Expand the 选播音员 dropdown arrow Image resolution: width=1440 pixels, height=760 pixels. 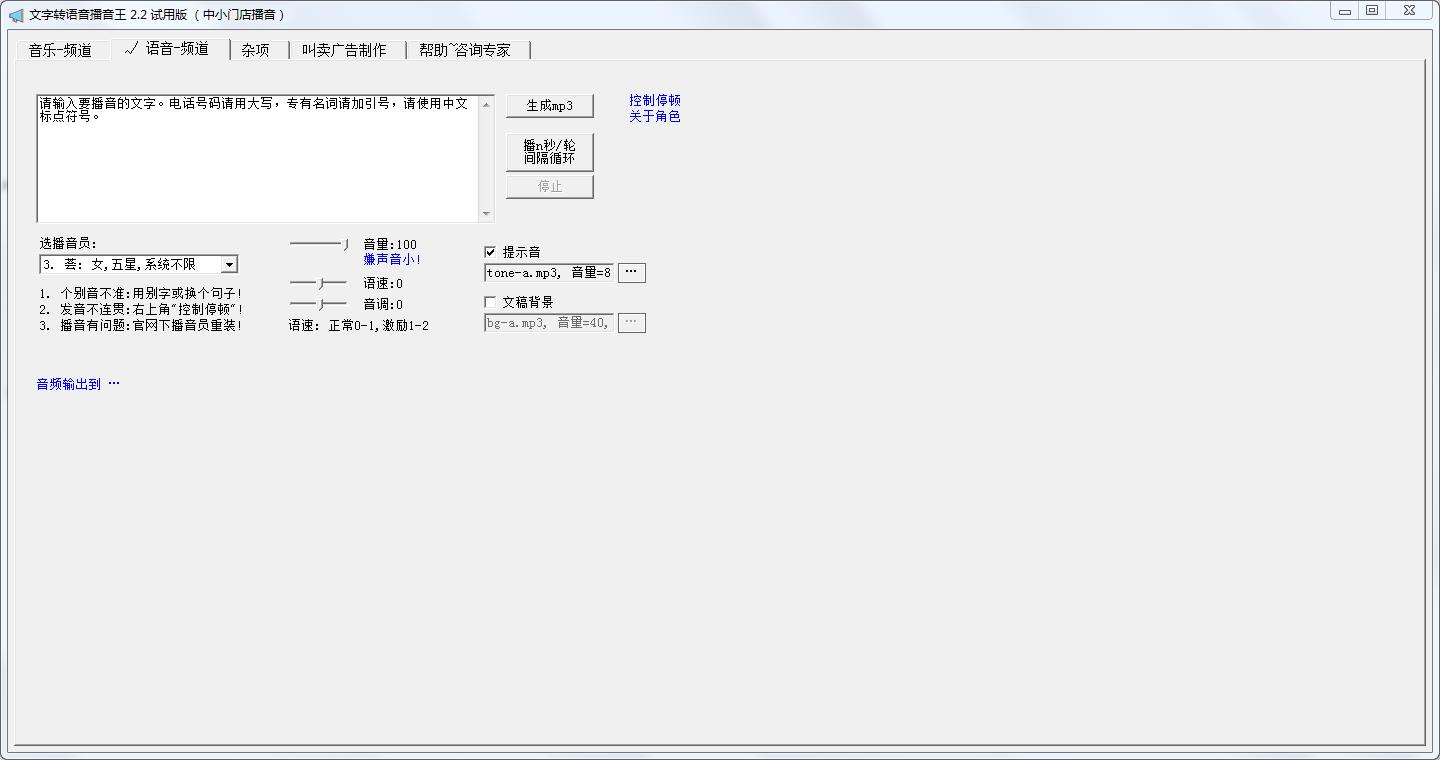pos(229,264)
